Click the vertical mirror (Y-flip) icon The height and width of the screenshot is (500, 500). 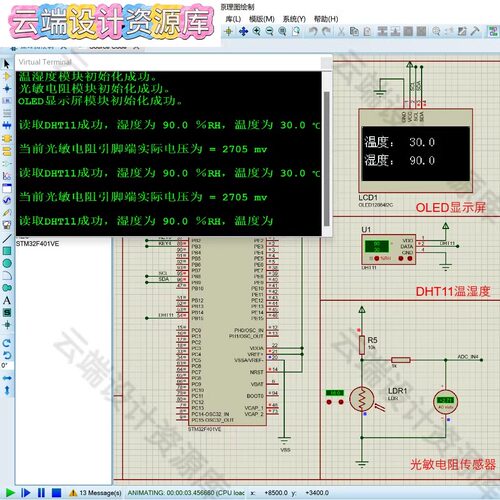click(7, 390)
